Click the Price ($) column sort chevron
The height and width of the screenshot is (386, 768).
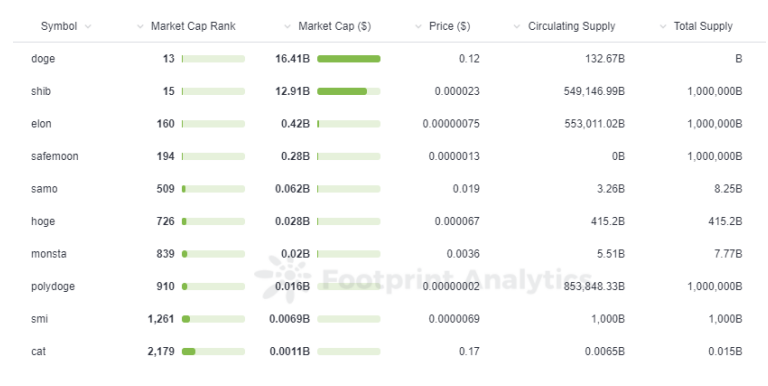[418, 26]
